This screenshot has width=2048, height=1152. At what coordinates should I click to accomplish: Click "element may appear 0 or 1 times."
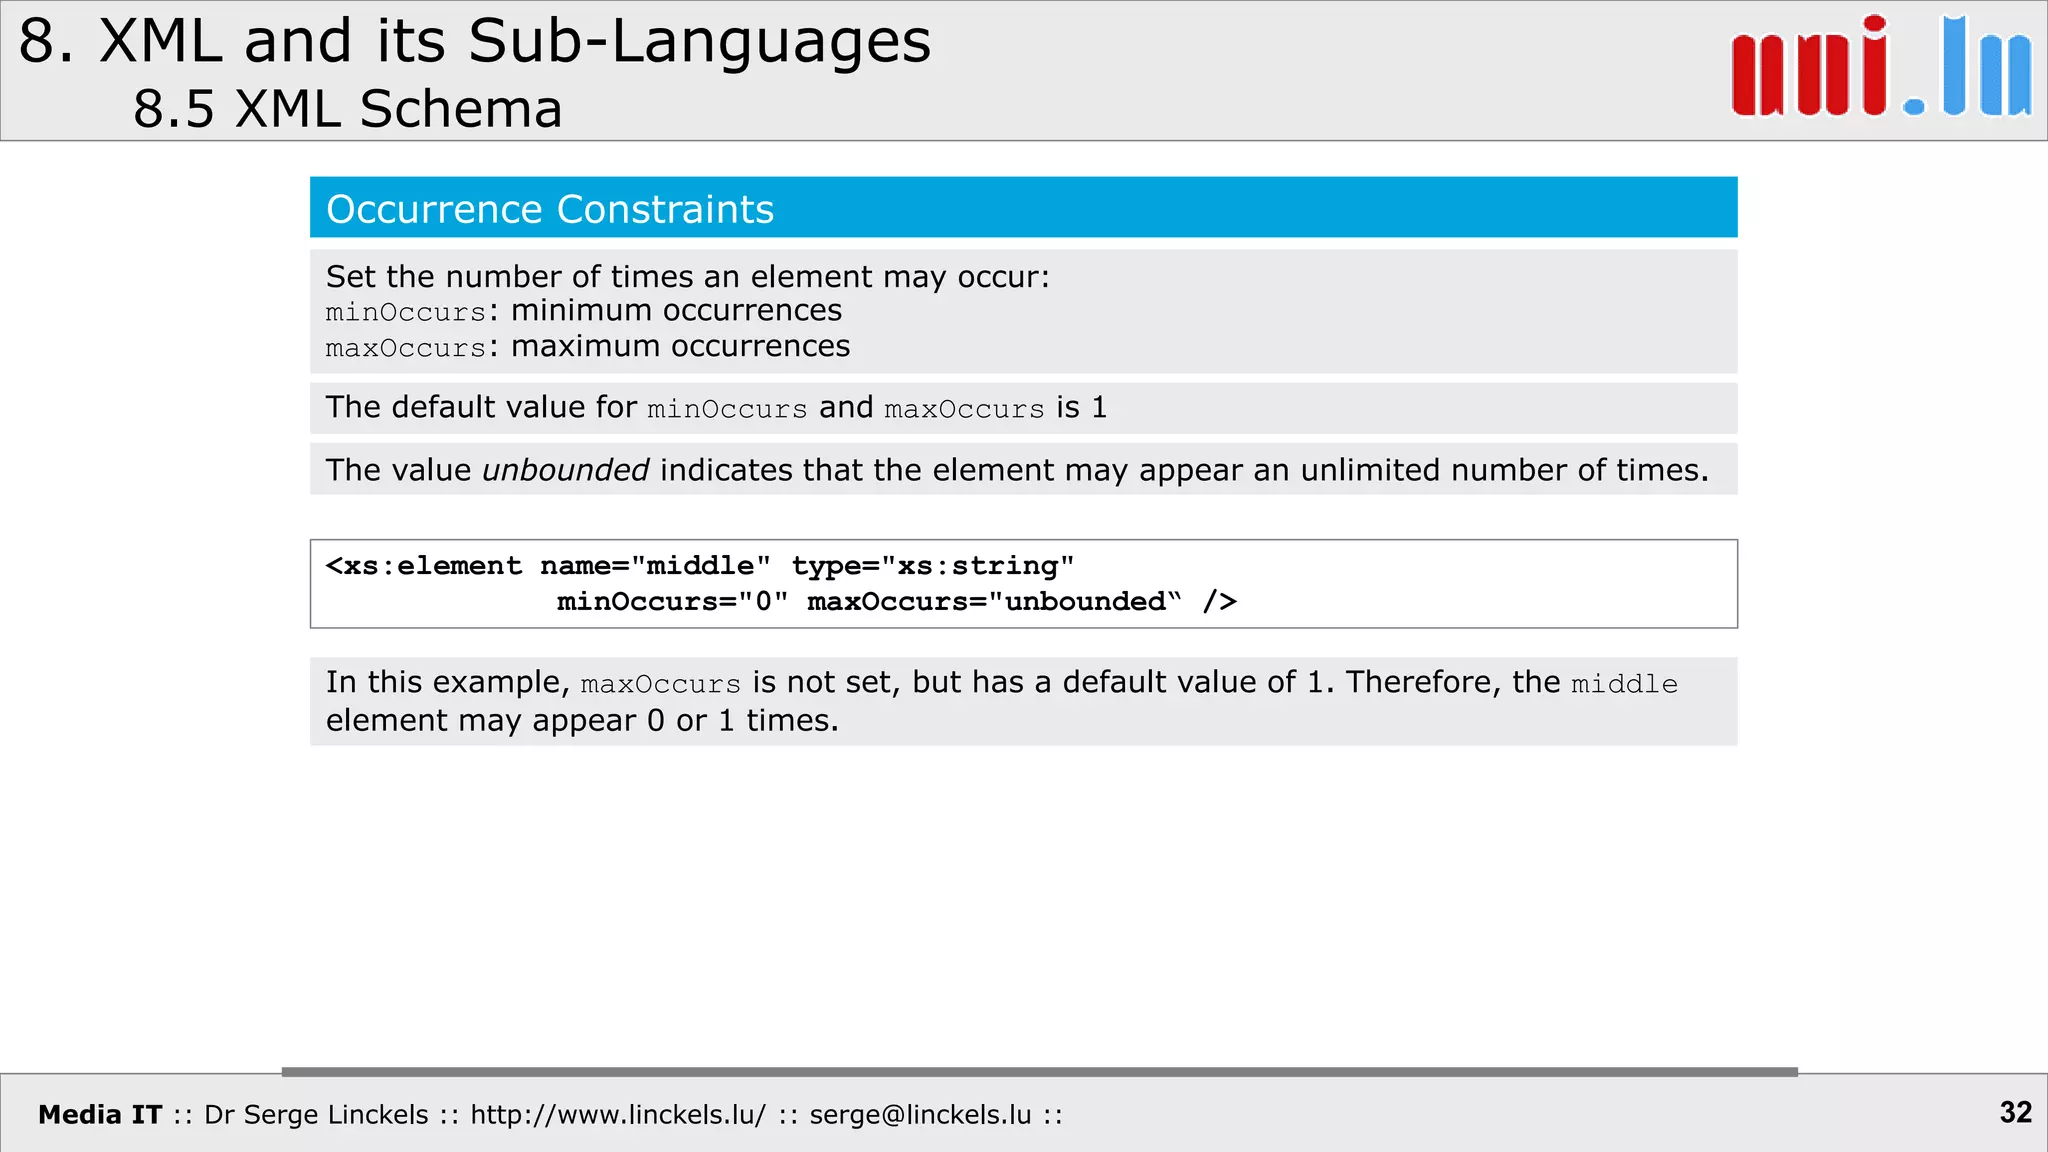tap(582, 721)
